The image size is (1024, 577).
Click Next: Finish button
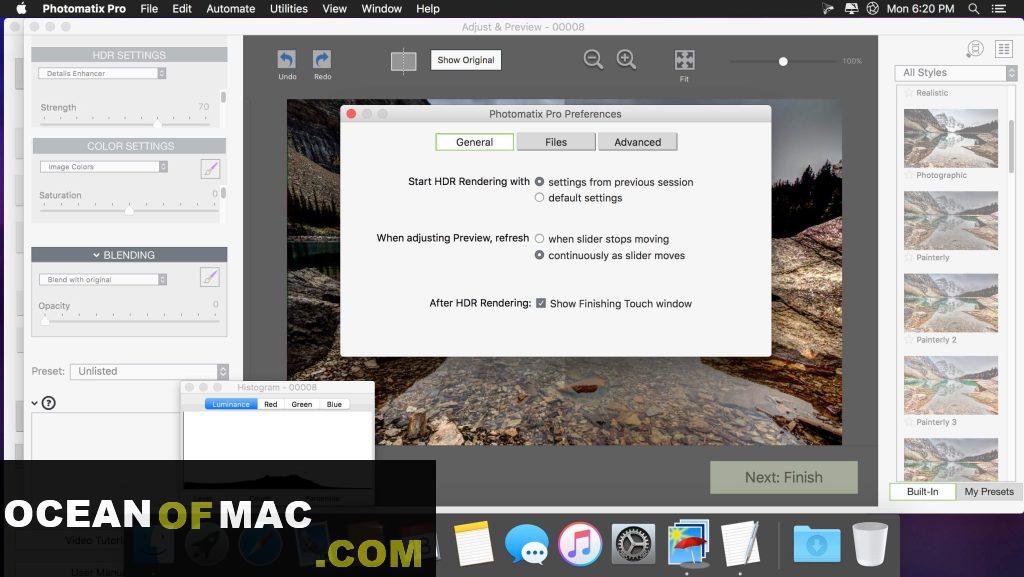tap(784, 477)
